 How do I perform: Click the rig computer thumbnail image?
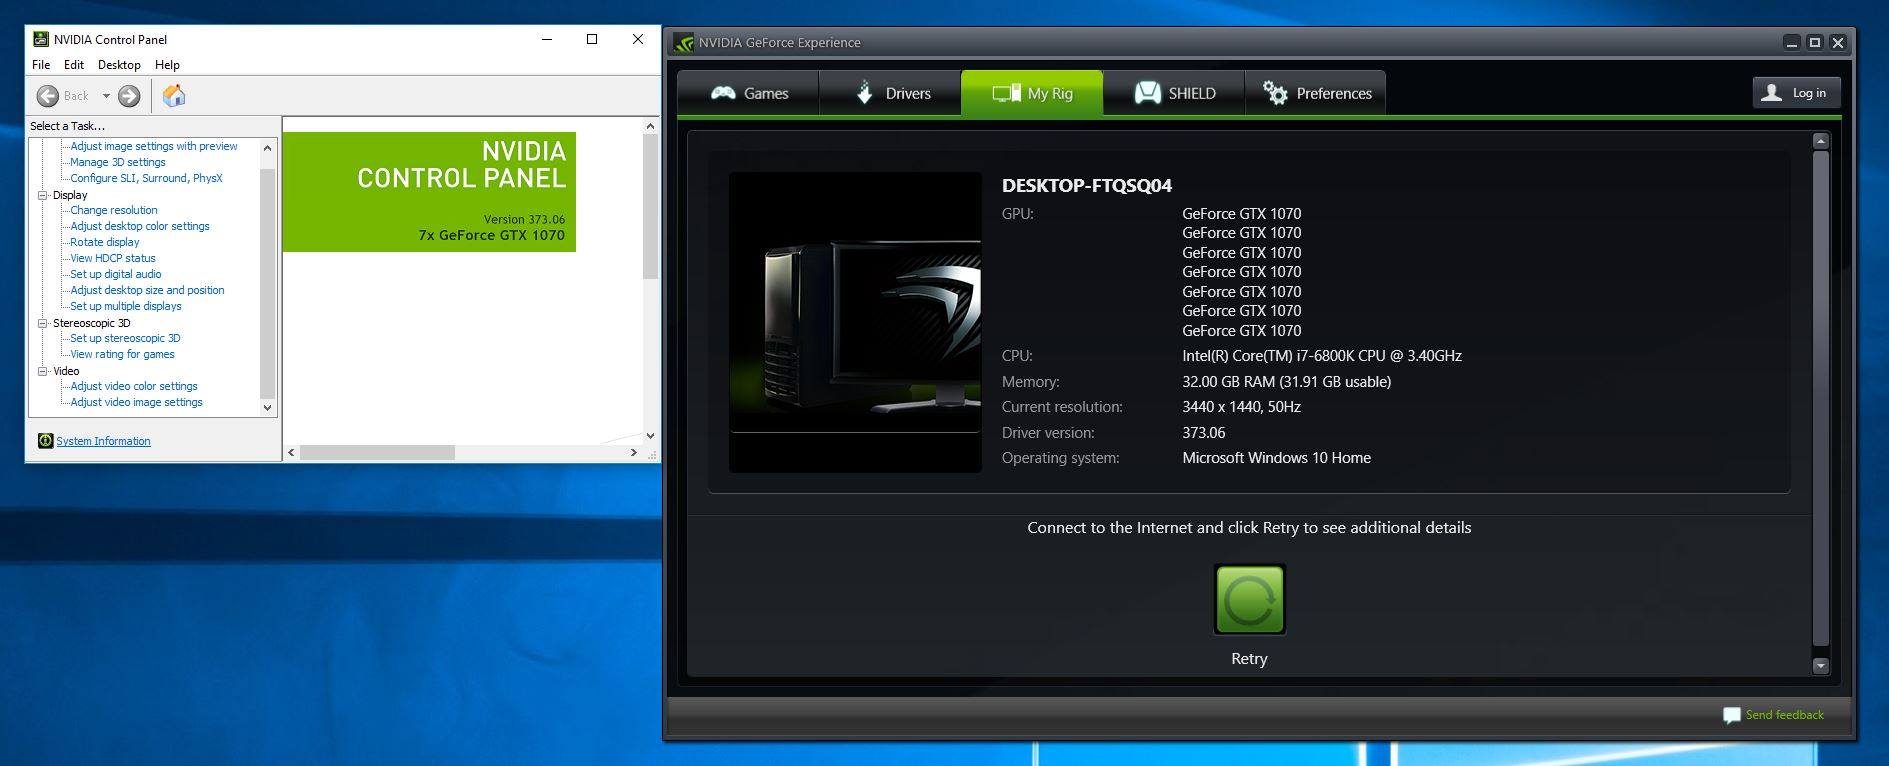pos(855,322)
